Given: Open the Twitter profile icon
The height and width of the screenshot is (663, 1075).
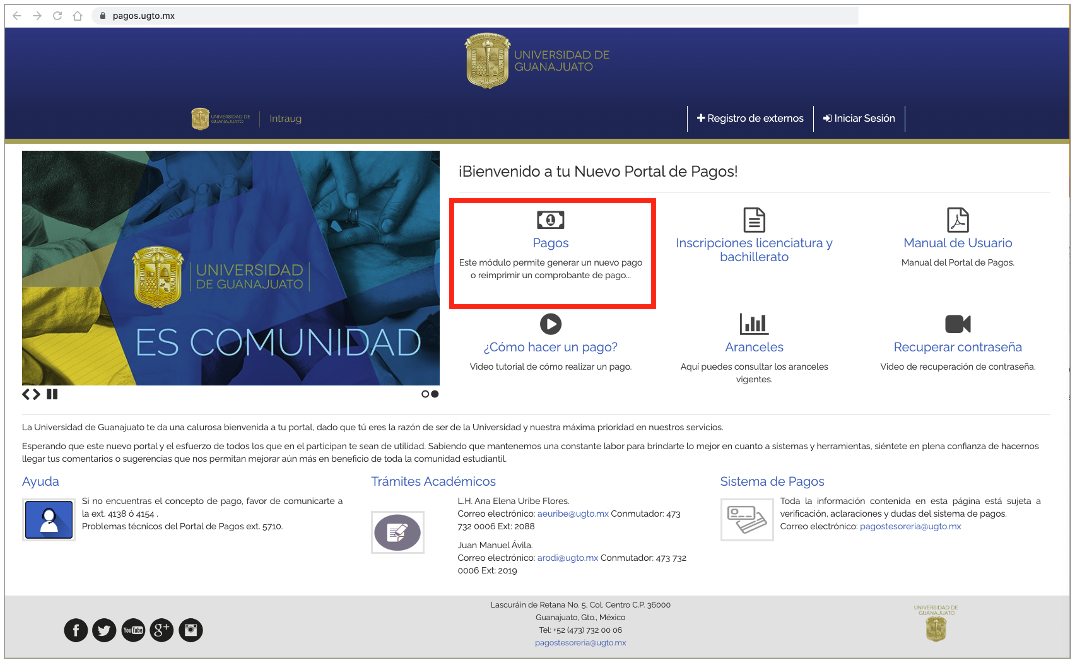Looking at the screenshot, I should 104,630.
